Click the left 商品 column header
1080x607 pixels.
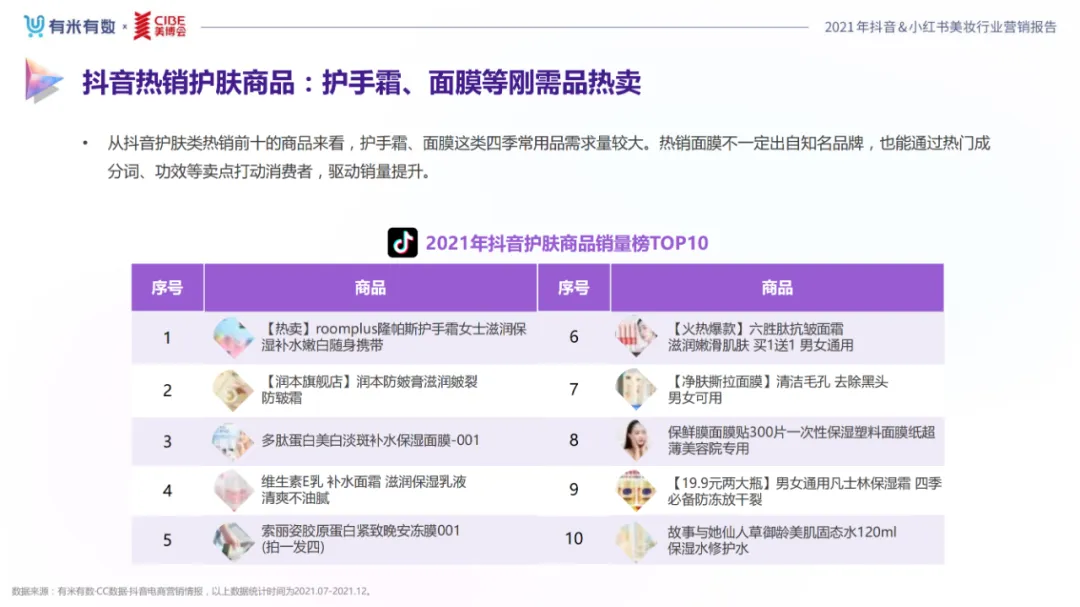point(371,287)
